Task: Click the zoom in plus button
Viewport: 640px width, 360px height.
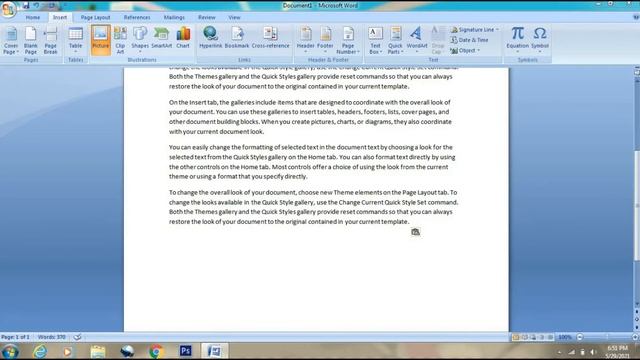Action: tap(635, 337)
